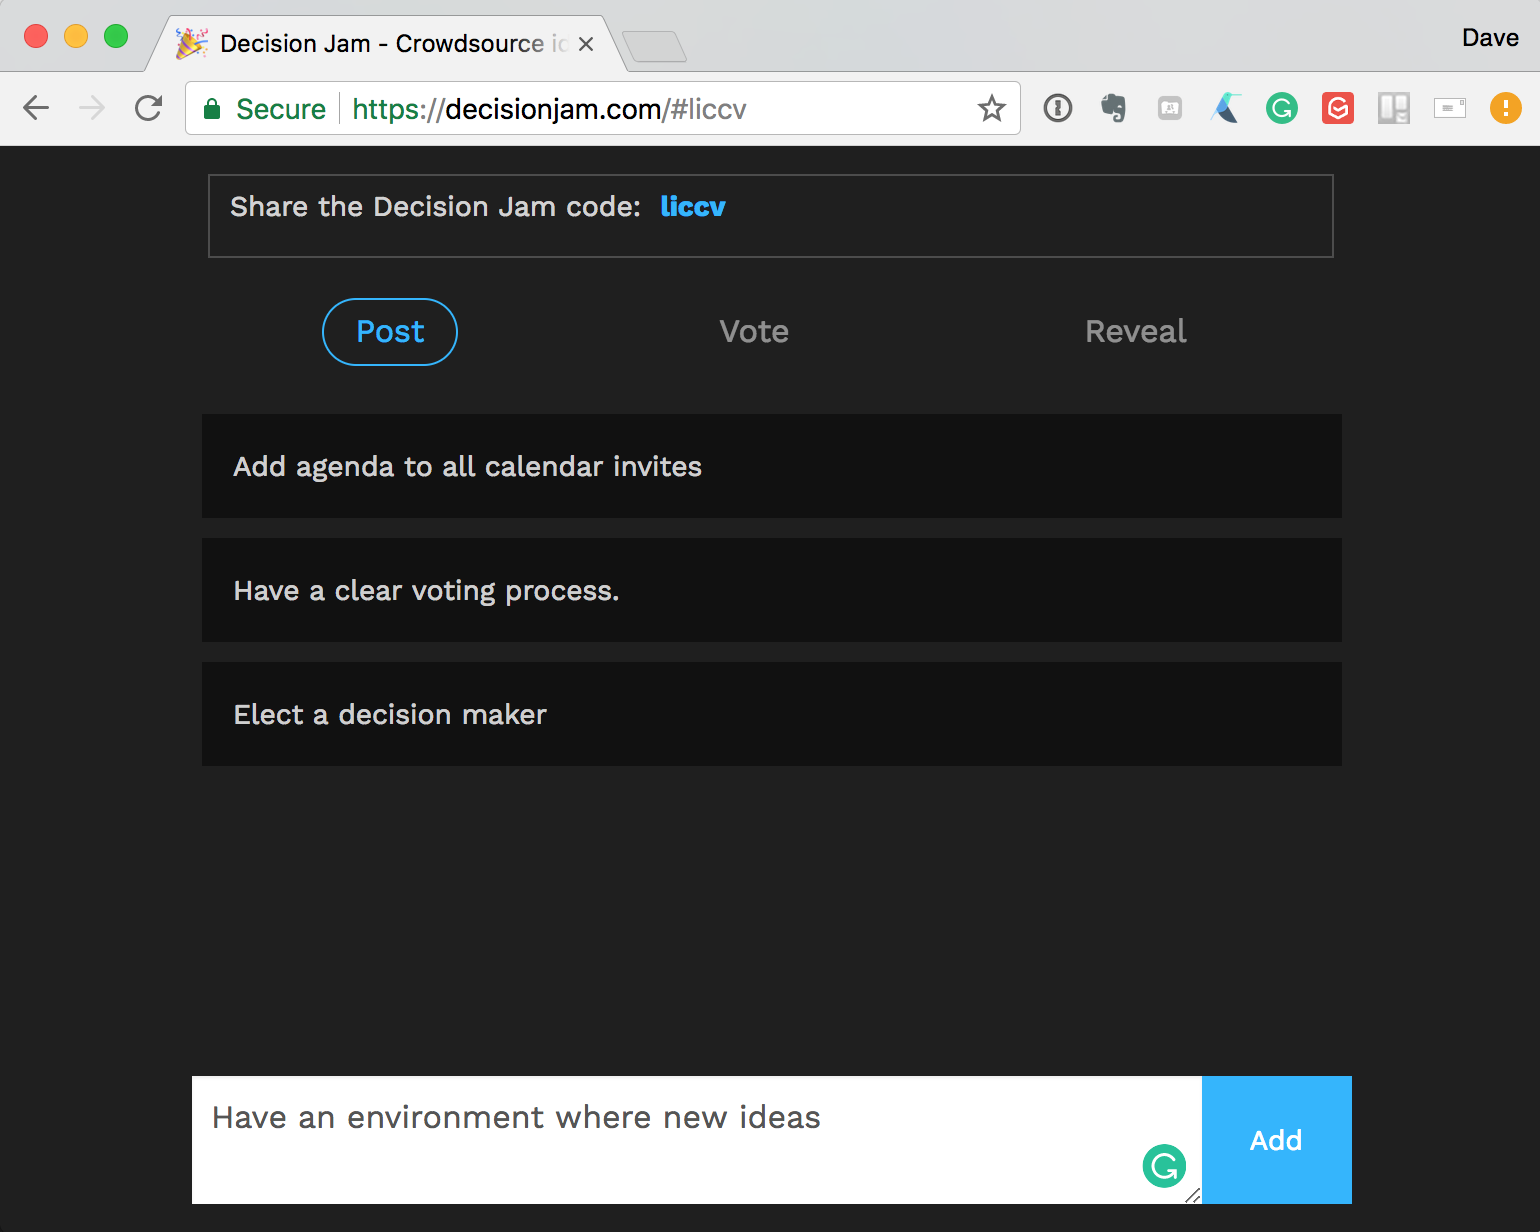Click the Grammarly badge inside the text box
The width and height of the screenshot is (1540, 1232).
point(1164,1166)
